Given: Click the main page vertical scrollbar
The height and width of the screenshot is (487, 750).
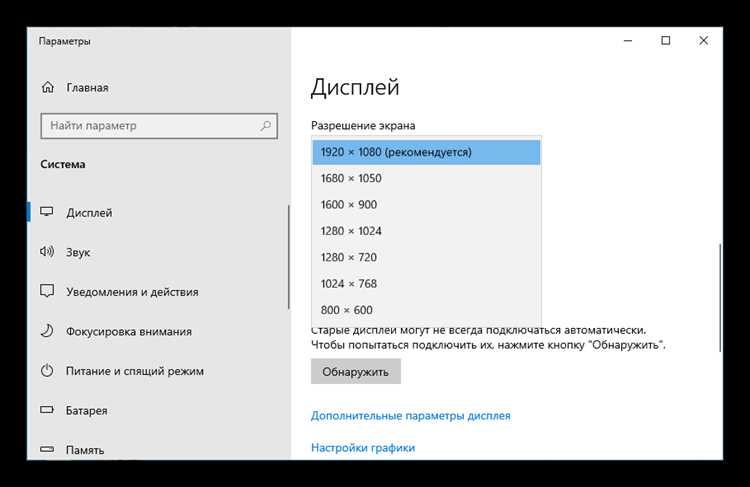Looking at the screenshot, I should [x=720, y=298].
